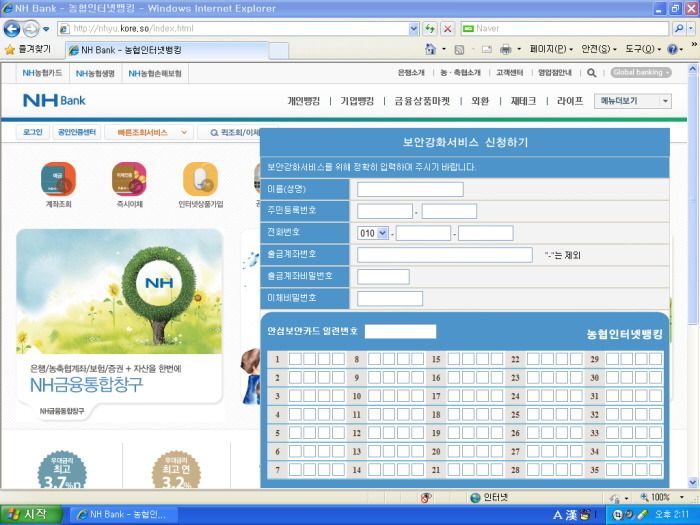
Task: Select the NH Bank 농협인터넷뱅킹 tab
Action: [x=167, y=50]
